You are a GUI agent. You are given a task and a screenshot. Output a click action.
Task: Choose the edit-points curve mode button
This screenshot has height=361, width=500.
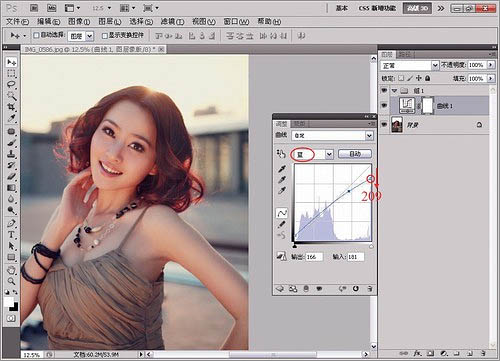click(x=282, y=213)
